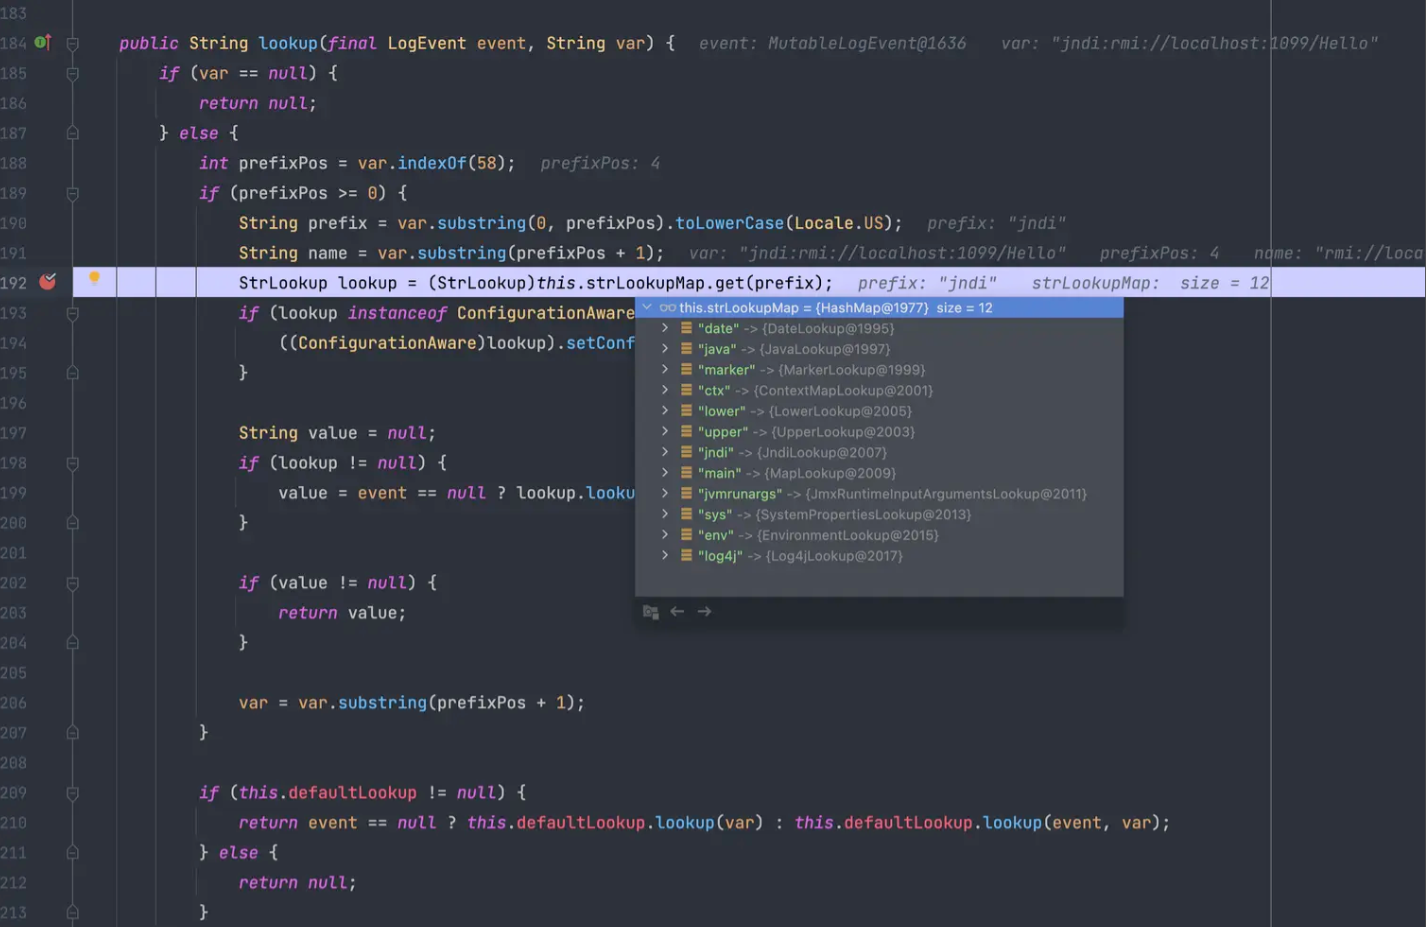This screenshot has height=927, width=1426.
Task: Expand the "main" MapLookup entry
Action: point(665,473)
